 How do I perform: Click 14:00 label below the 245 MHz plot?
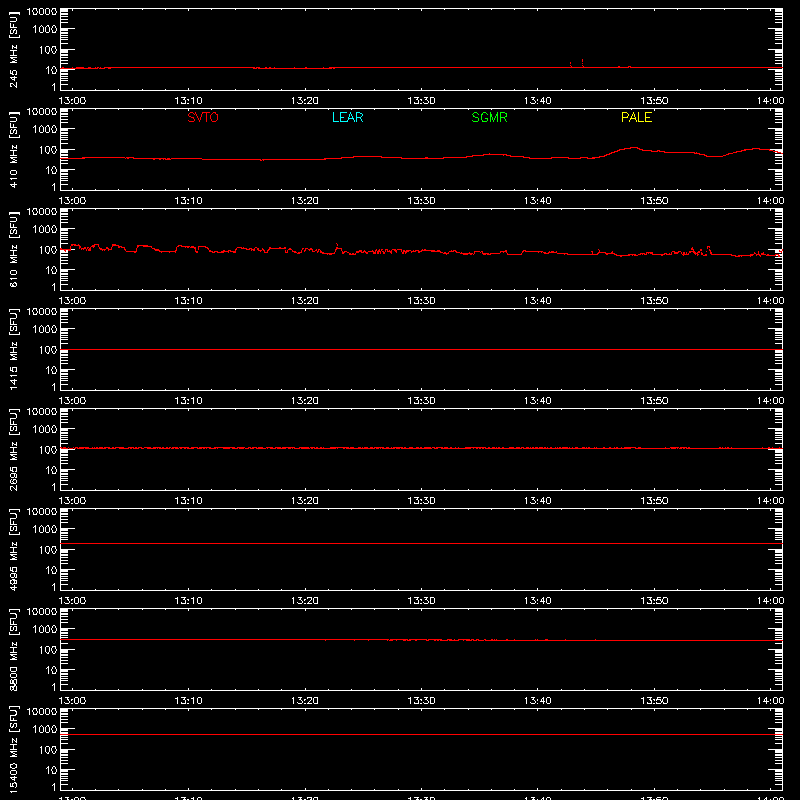770,101
